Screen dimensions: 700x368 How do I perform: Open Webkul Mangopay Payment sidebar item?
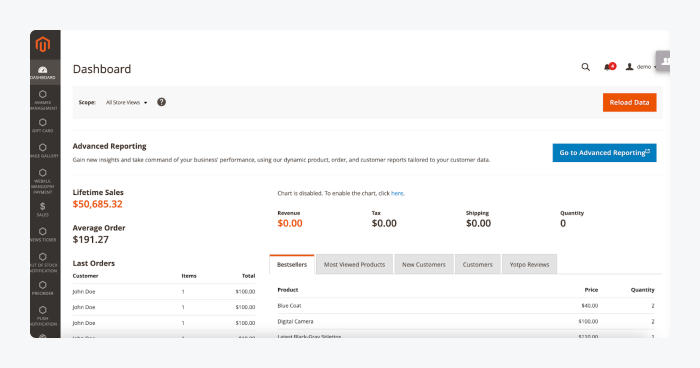coord(43,181)
